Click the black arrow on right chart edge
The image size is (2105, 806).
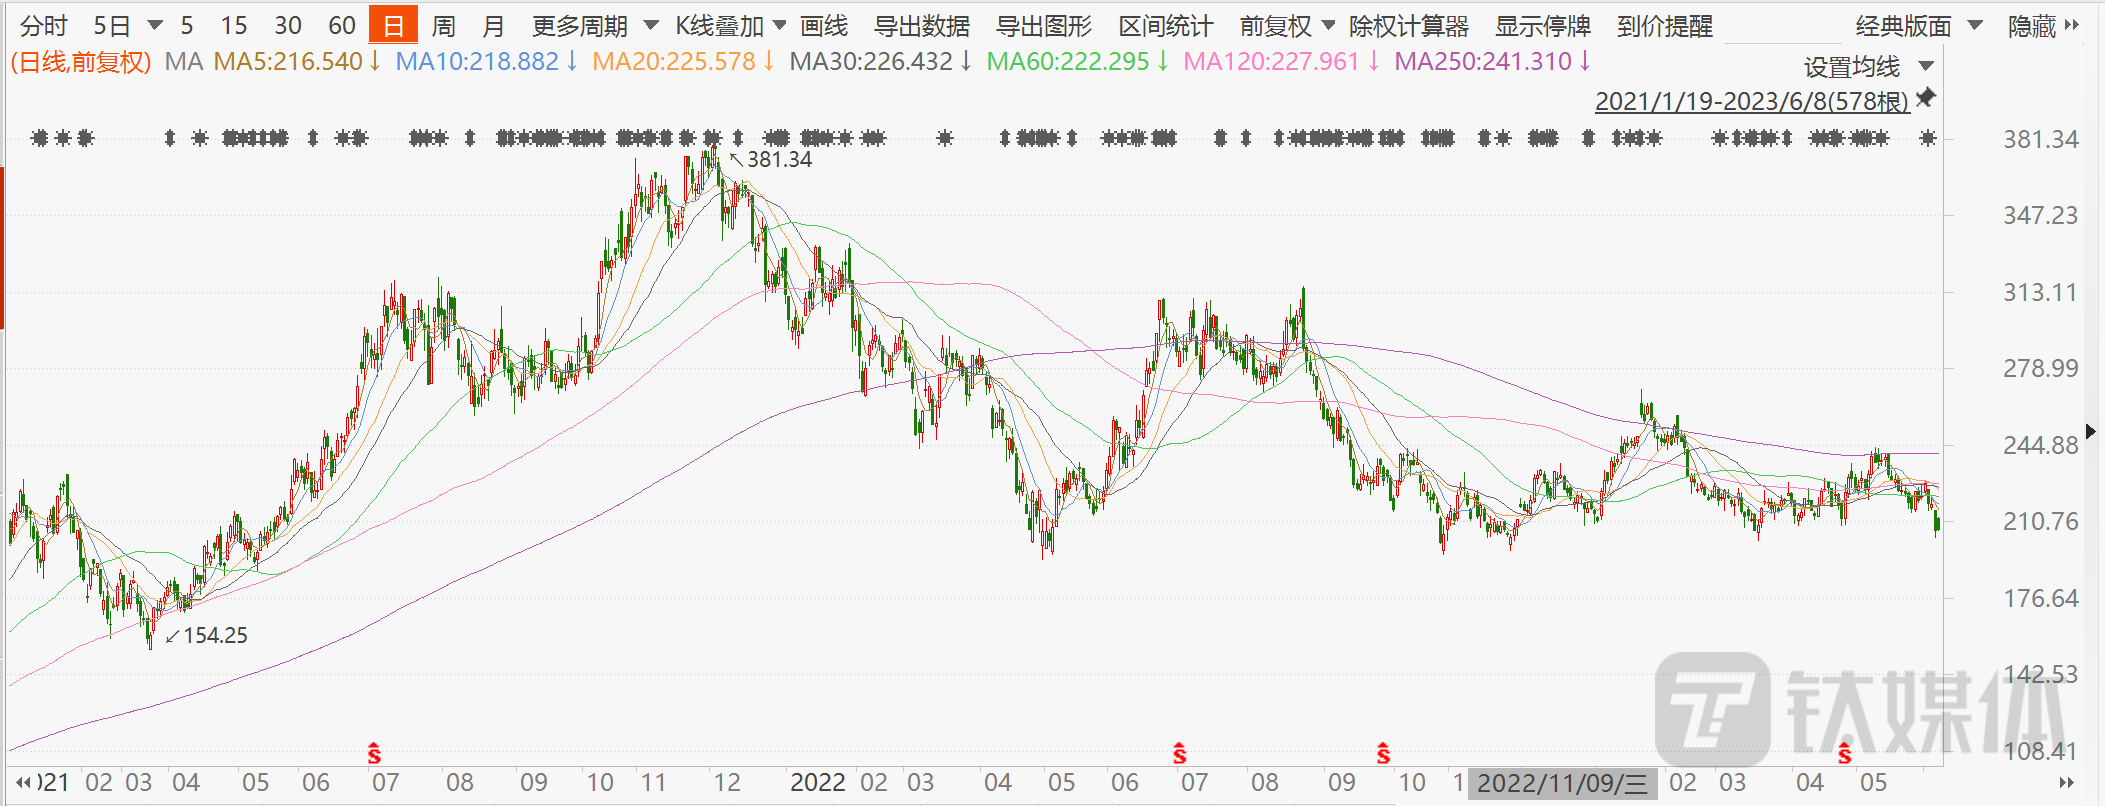click(x=2090, y=431)
